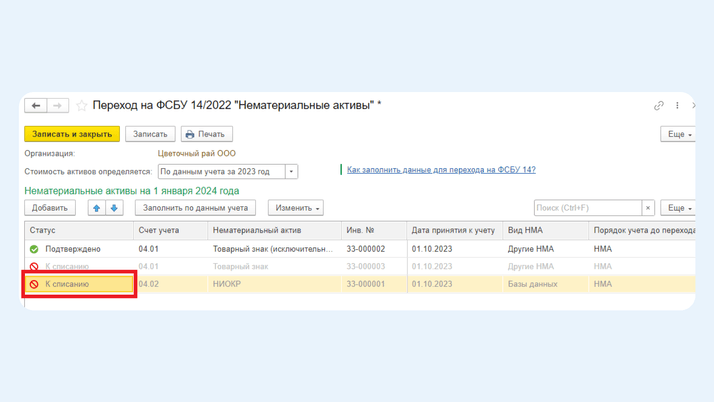The width and height of the screenshot is (714, 402).
Task: Copy link via the chain icon
Action: coord(659,106)
